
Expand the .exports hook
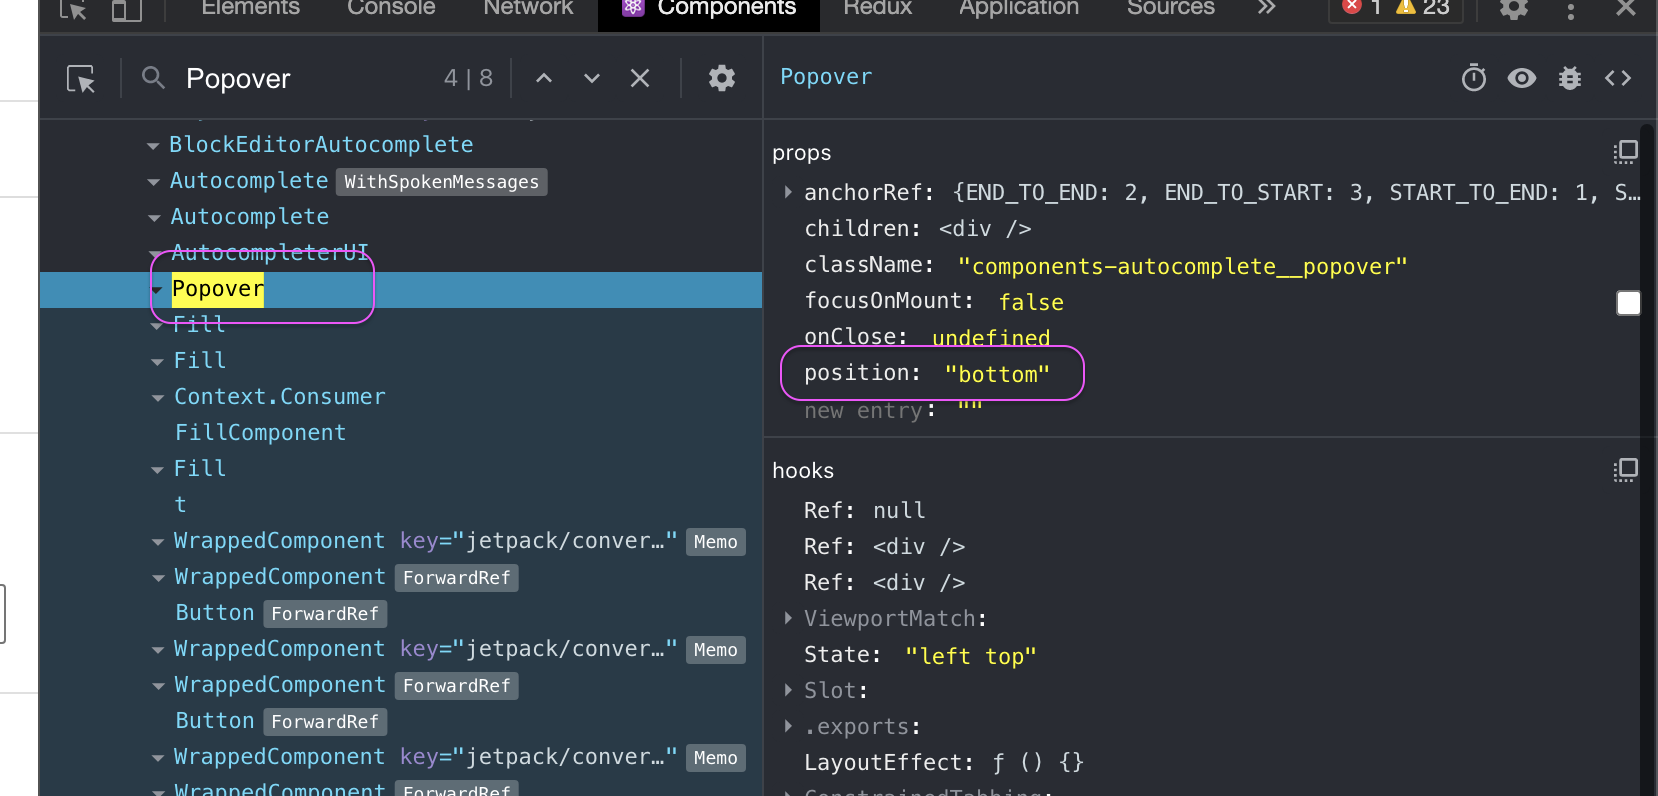coord(788,726)
